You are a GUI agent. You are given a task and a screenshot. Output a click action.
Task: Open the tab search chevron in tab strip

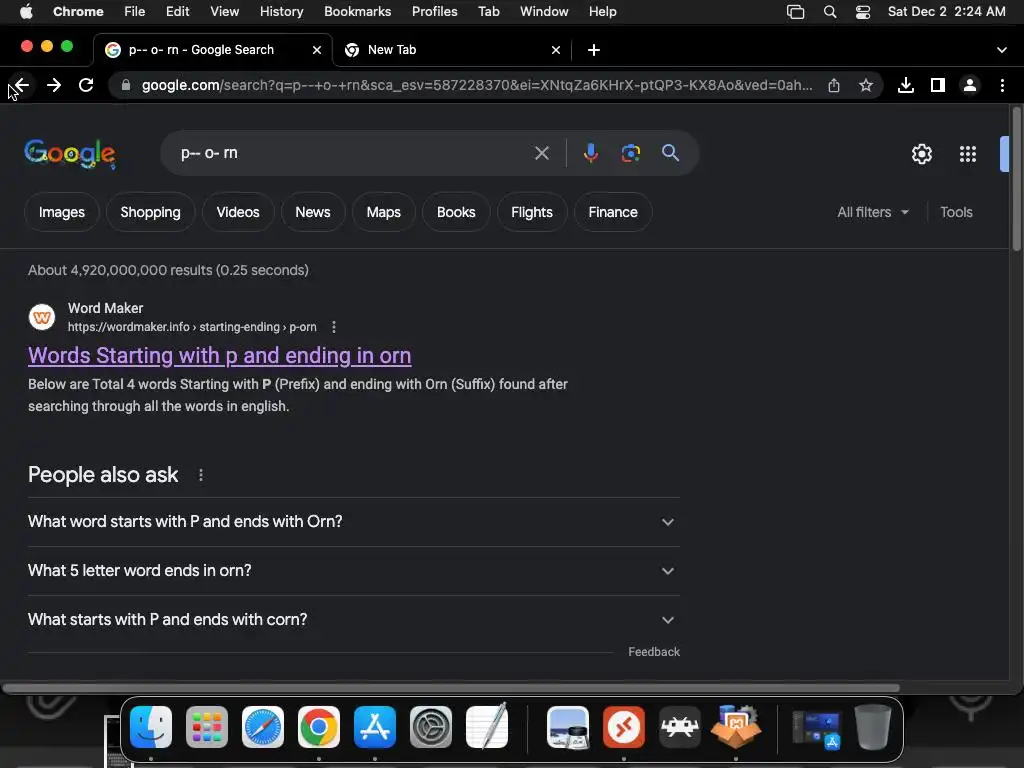click(x=1002, y=50)
